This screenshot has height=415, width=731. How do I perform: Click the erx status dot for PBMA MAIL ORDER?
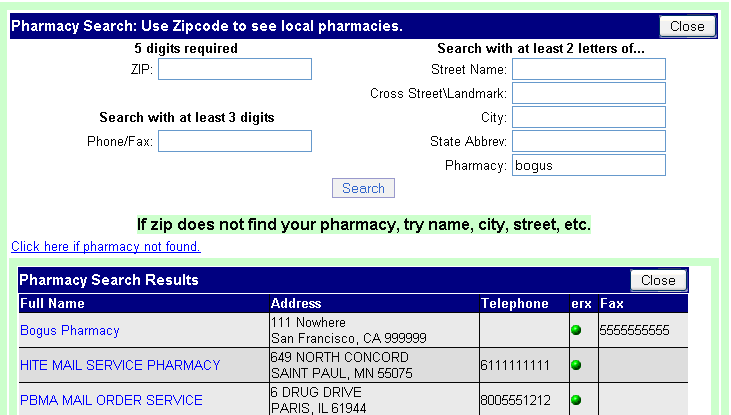(x=576, y=400)
